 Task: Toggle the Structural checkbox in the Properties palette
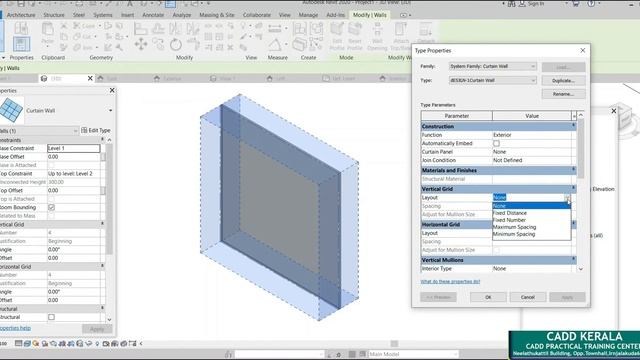[51, 317]
